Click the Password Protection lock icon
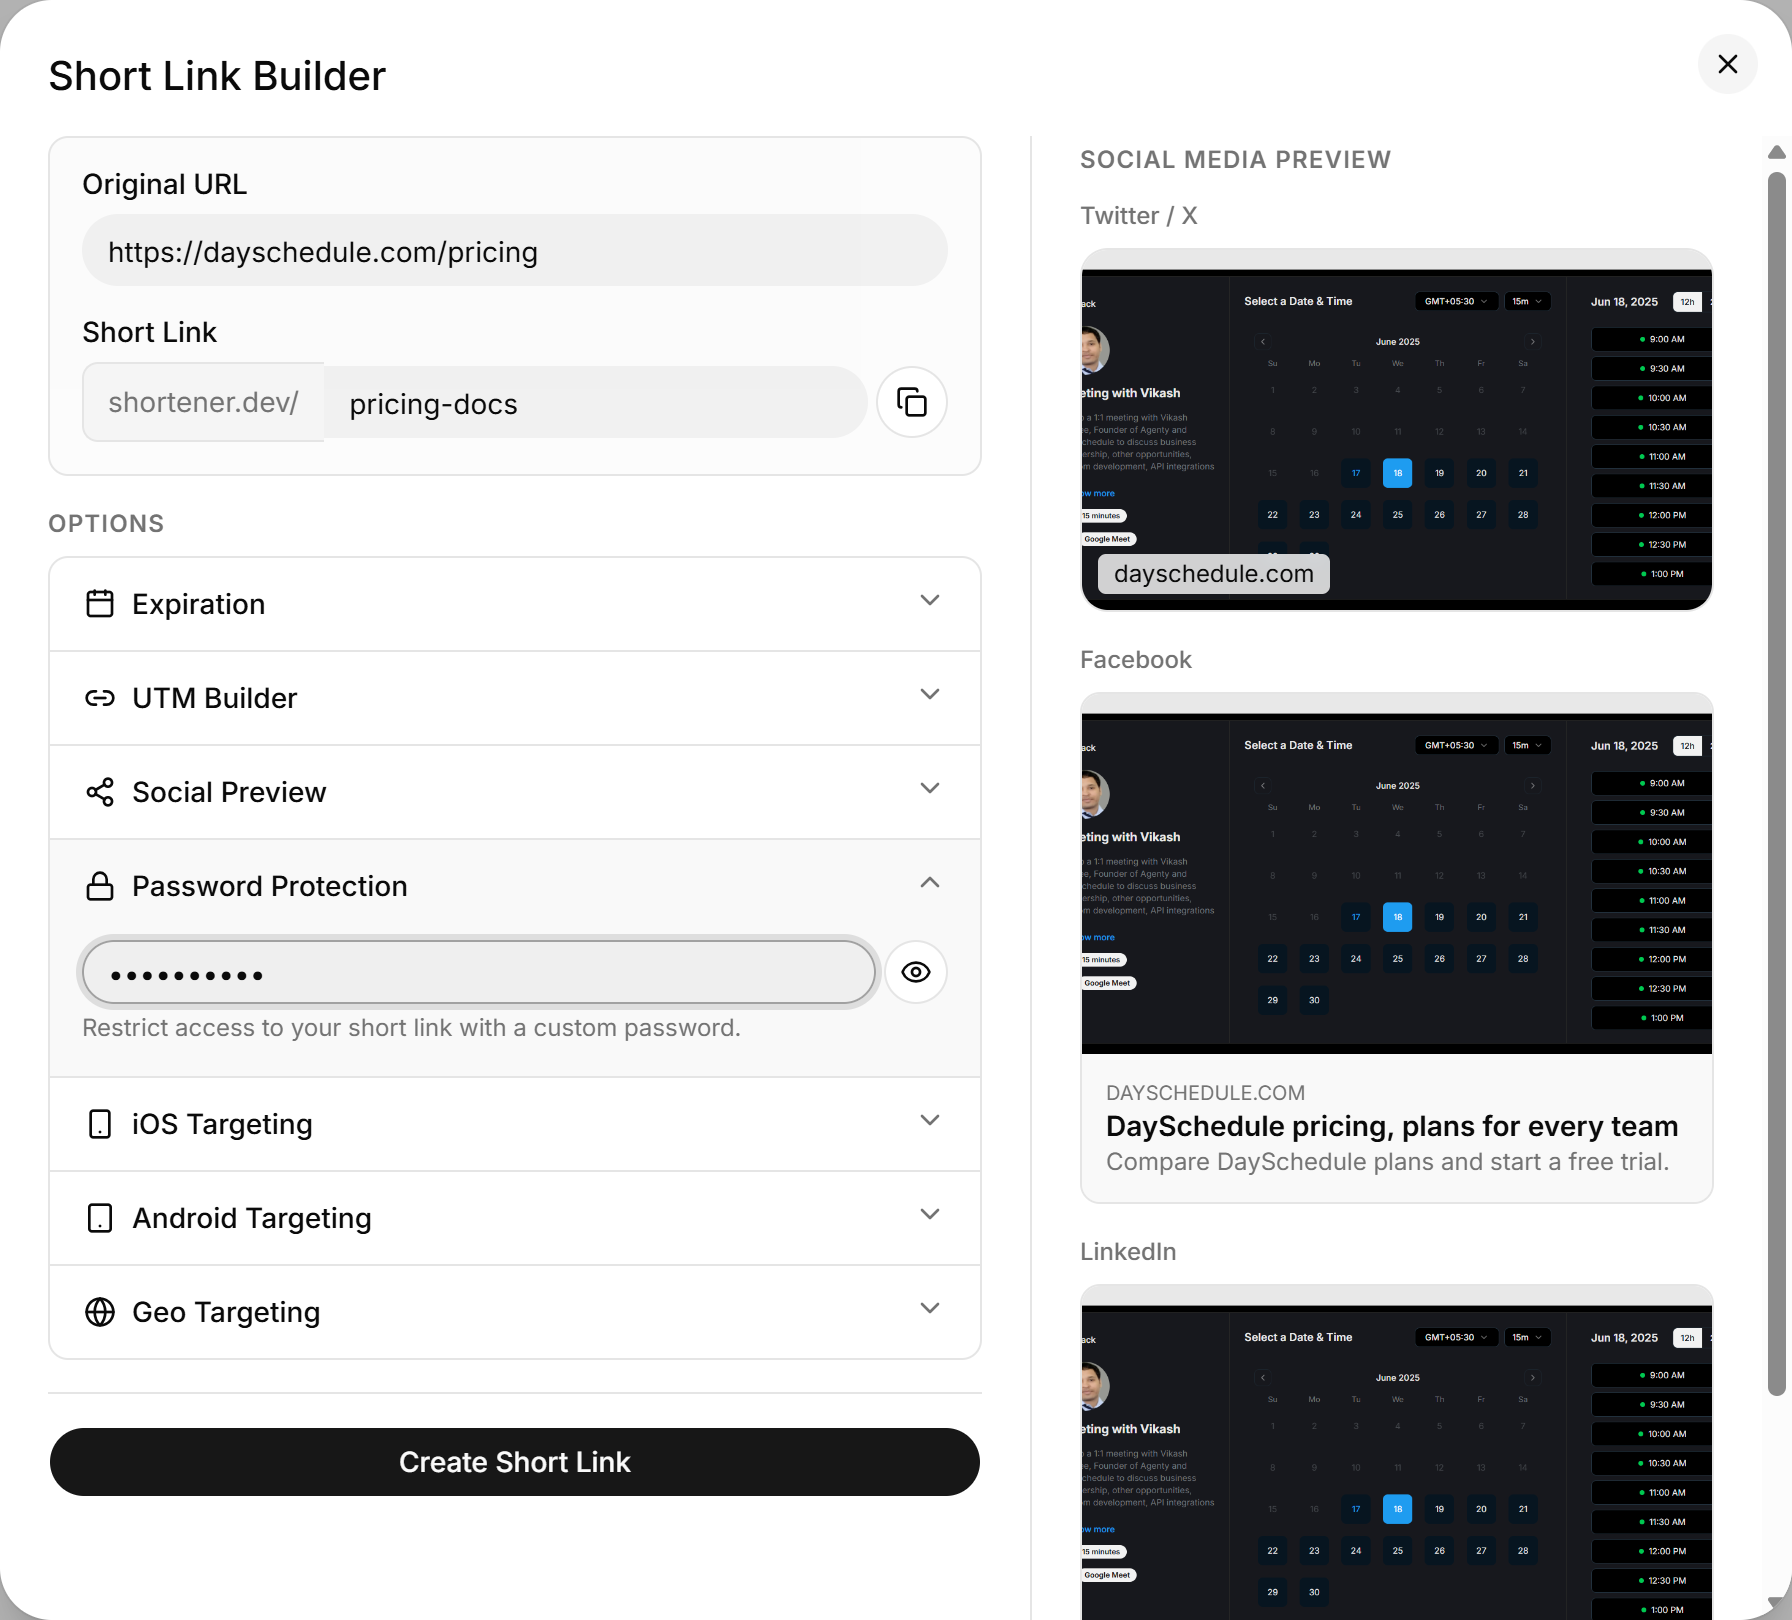 (x=100, y=886)
